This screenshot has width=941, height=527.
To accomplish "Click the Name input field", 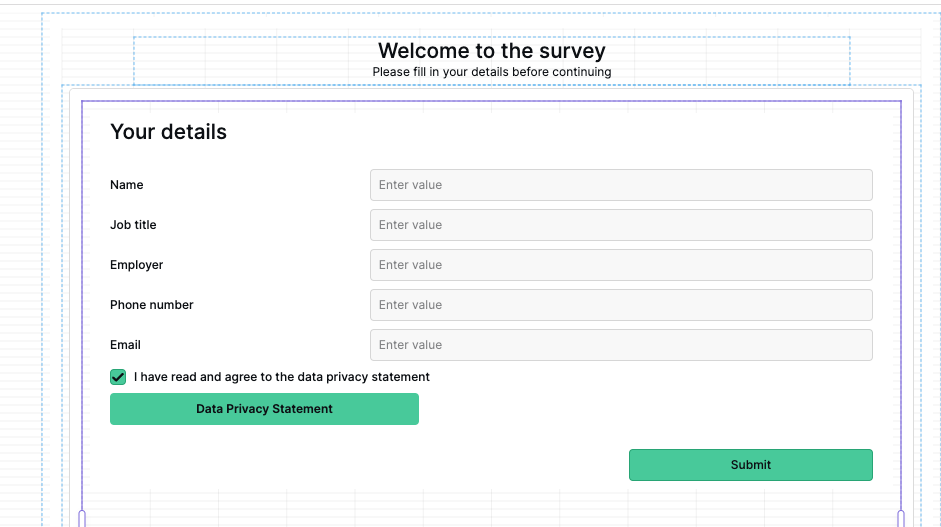I will (621, 185).
